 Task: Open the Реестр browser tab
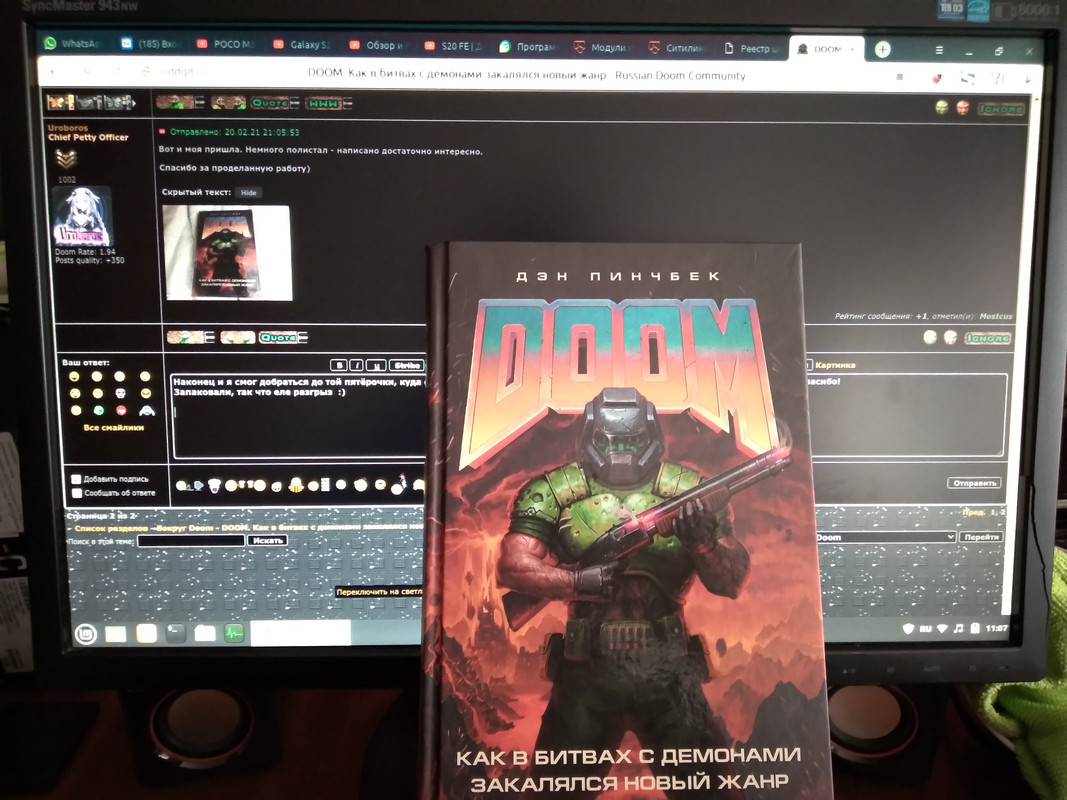tap(753, 48)
